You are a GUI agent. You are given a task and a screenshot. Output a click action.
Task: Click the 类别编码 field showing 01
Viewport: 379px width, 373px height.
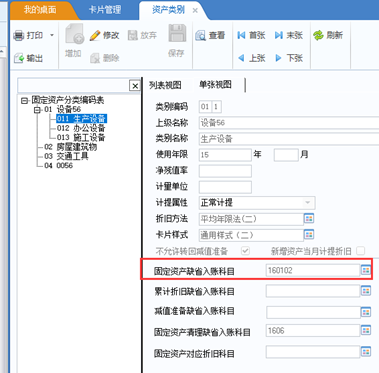[205, 107]
